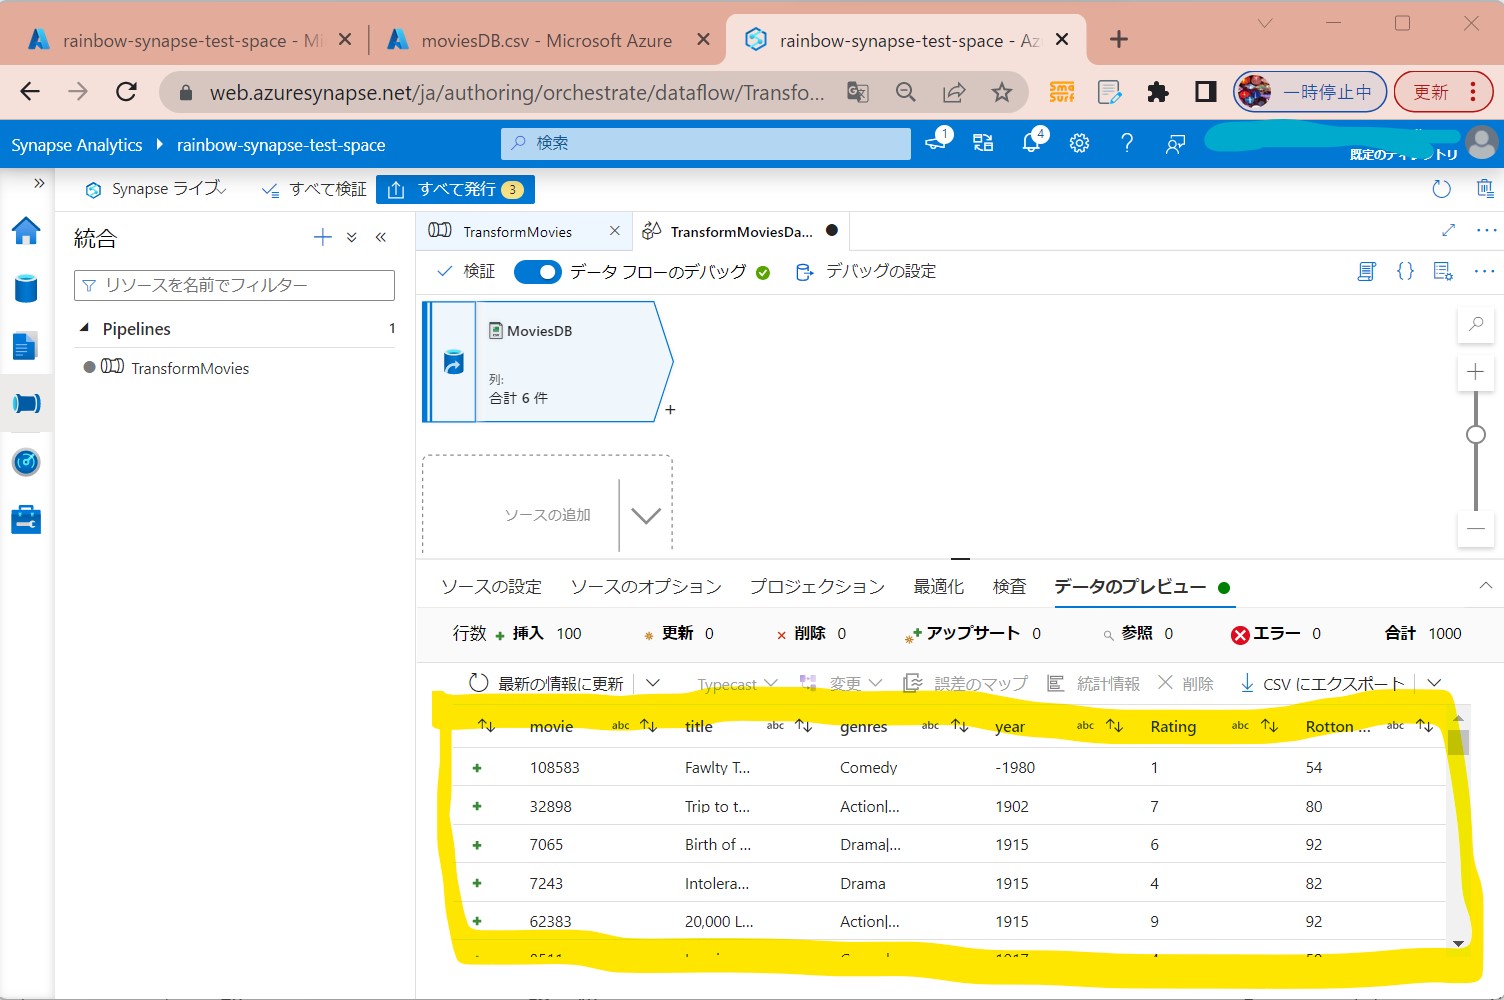Open the refresh options dropdown arrow
Image resolution: width=1504 pixels, height=1000 pixels.
pyautogui.click(x=653, y=683)
